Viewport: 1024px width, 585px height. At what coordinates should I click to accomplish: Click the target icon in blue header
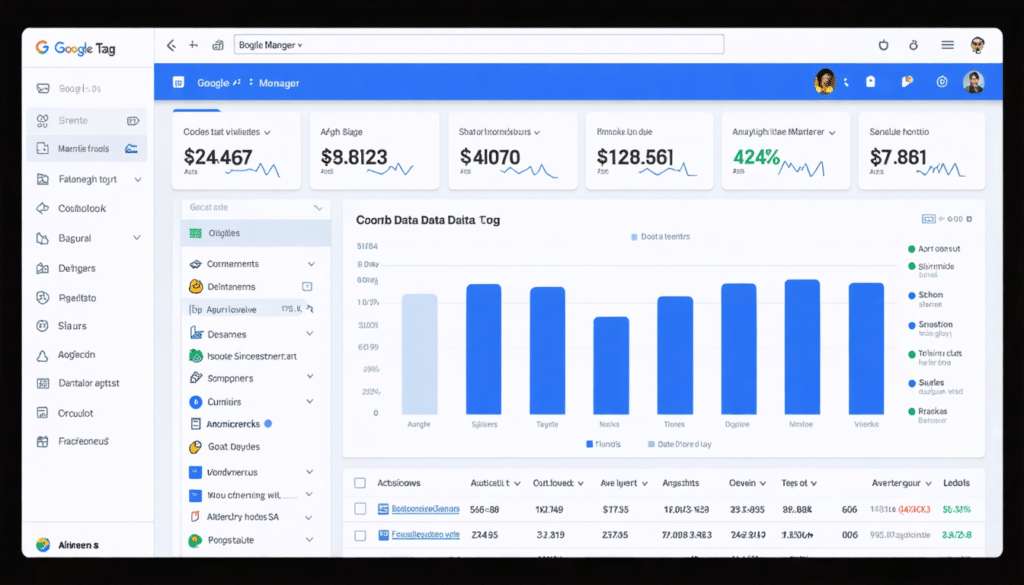942,82
